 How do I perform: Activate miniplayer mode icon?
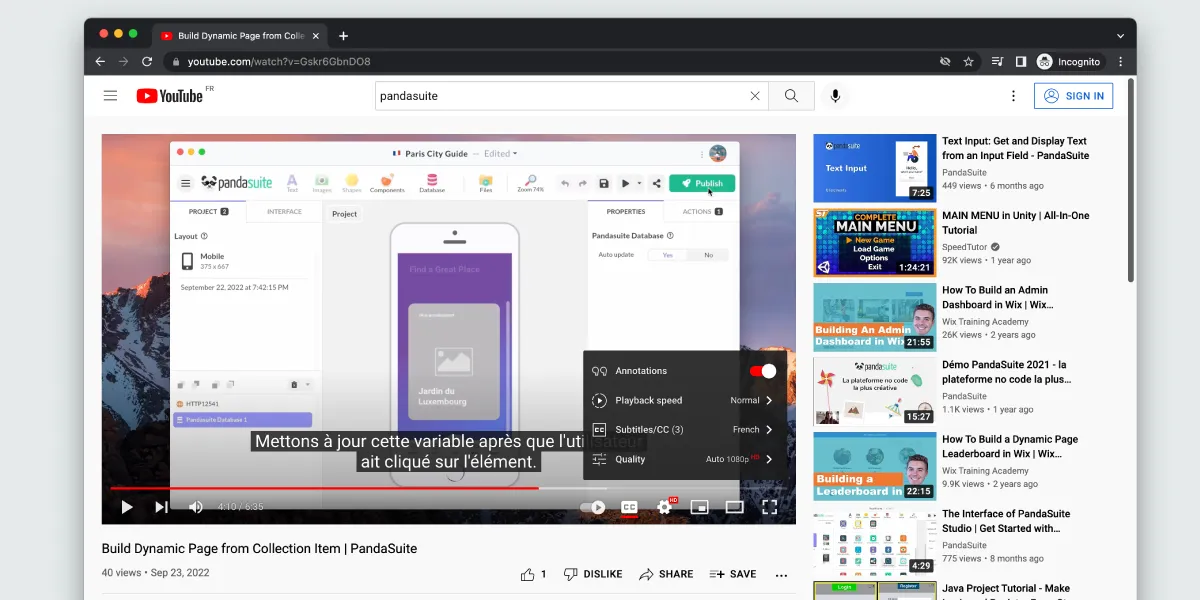click(699, 507)
